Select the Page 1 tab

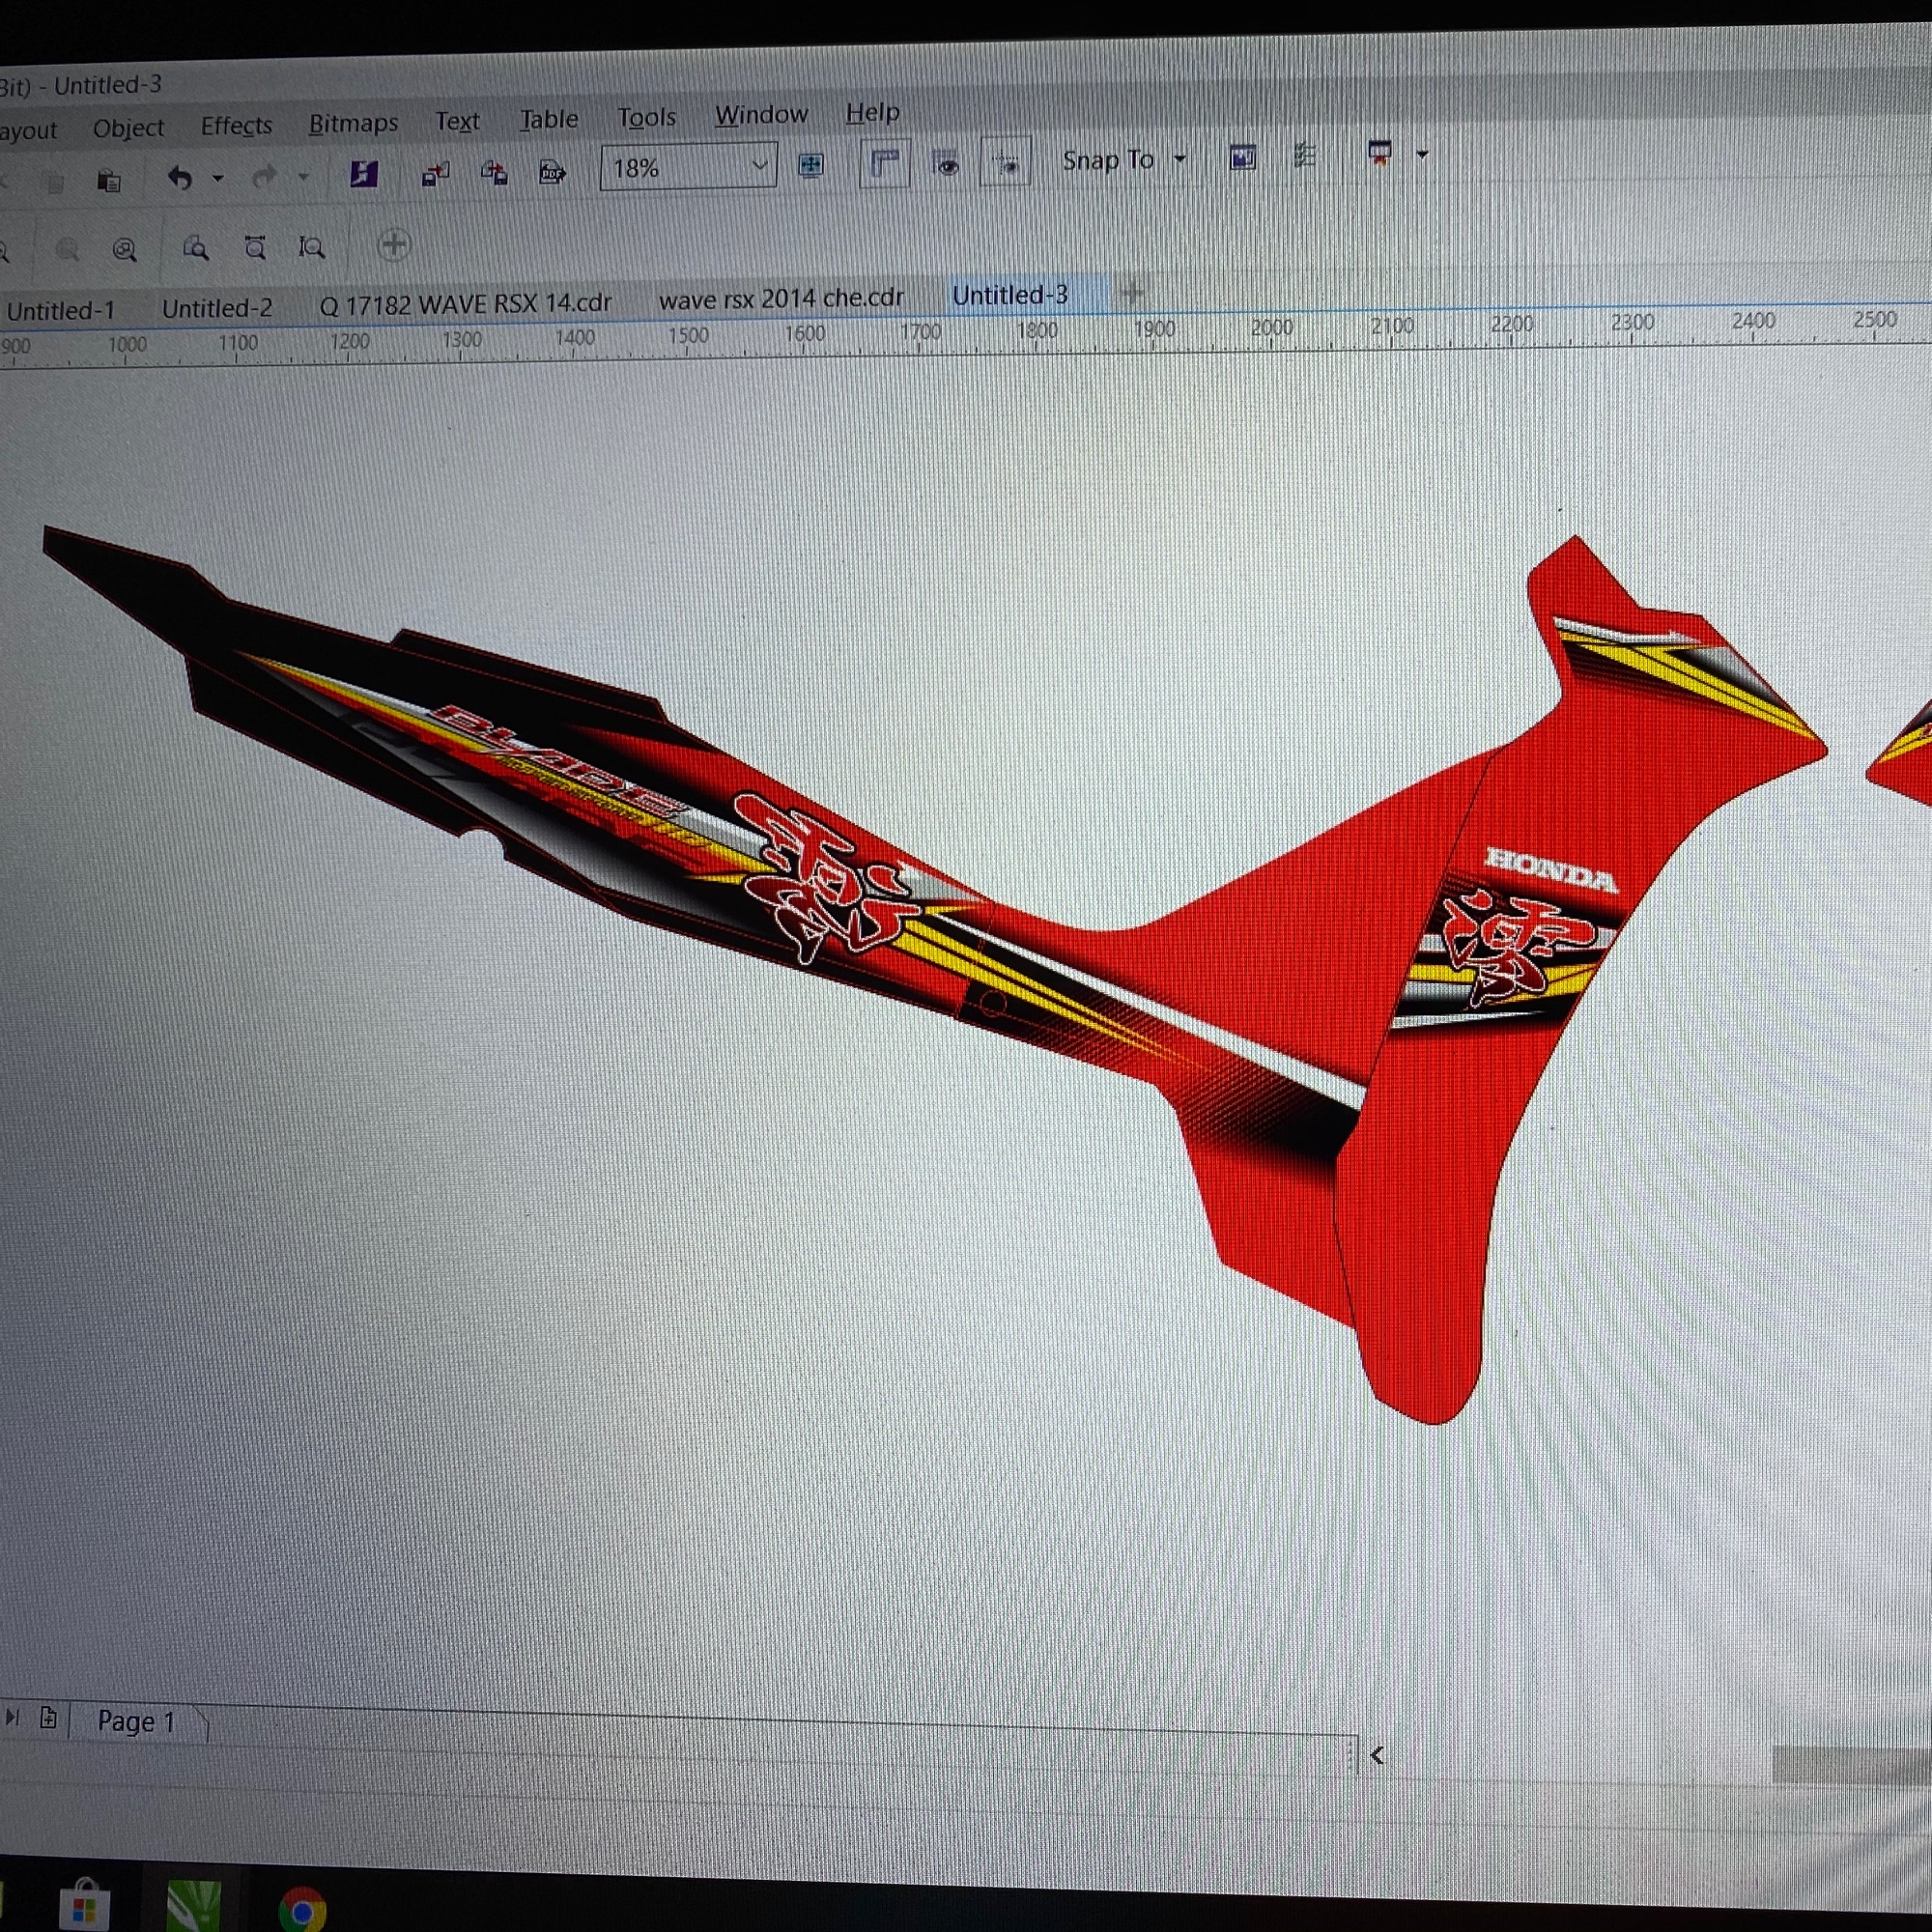pyautogui.click(x=136, y=1721)
